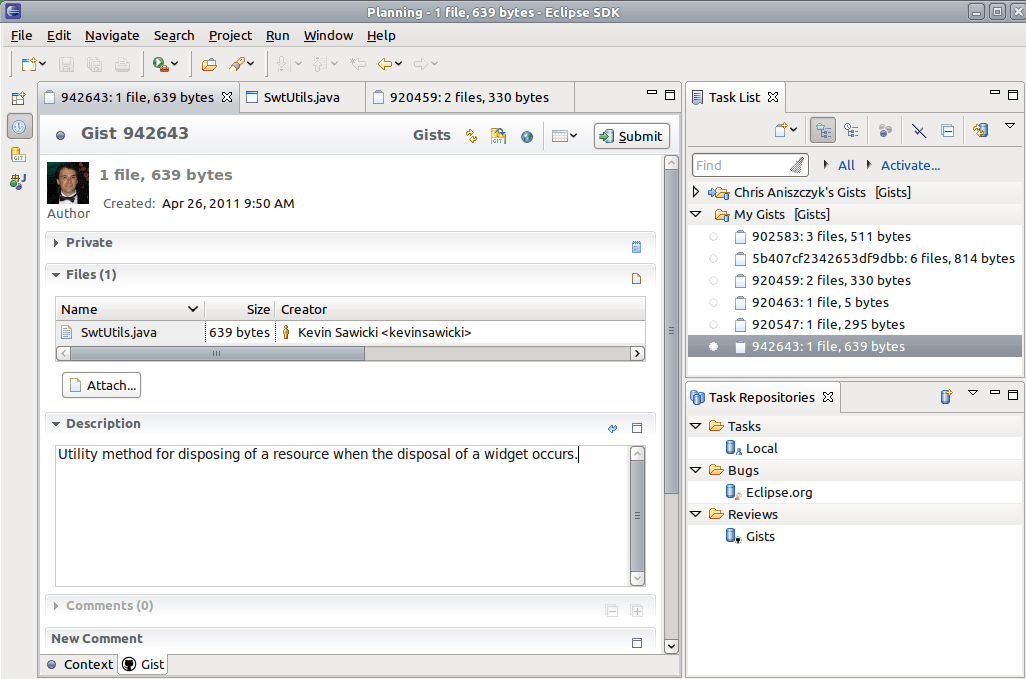Switch to the SwtUtils.java editor tab
The image size is (1026, 679).
click(x=301, y=97)
